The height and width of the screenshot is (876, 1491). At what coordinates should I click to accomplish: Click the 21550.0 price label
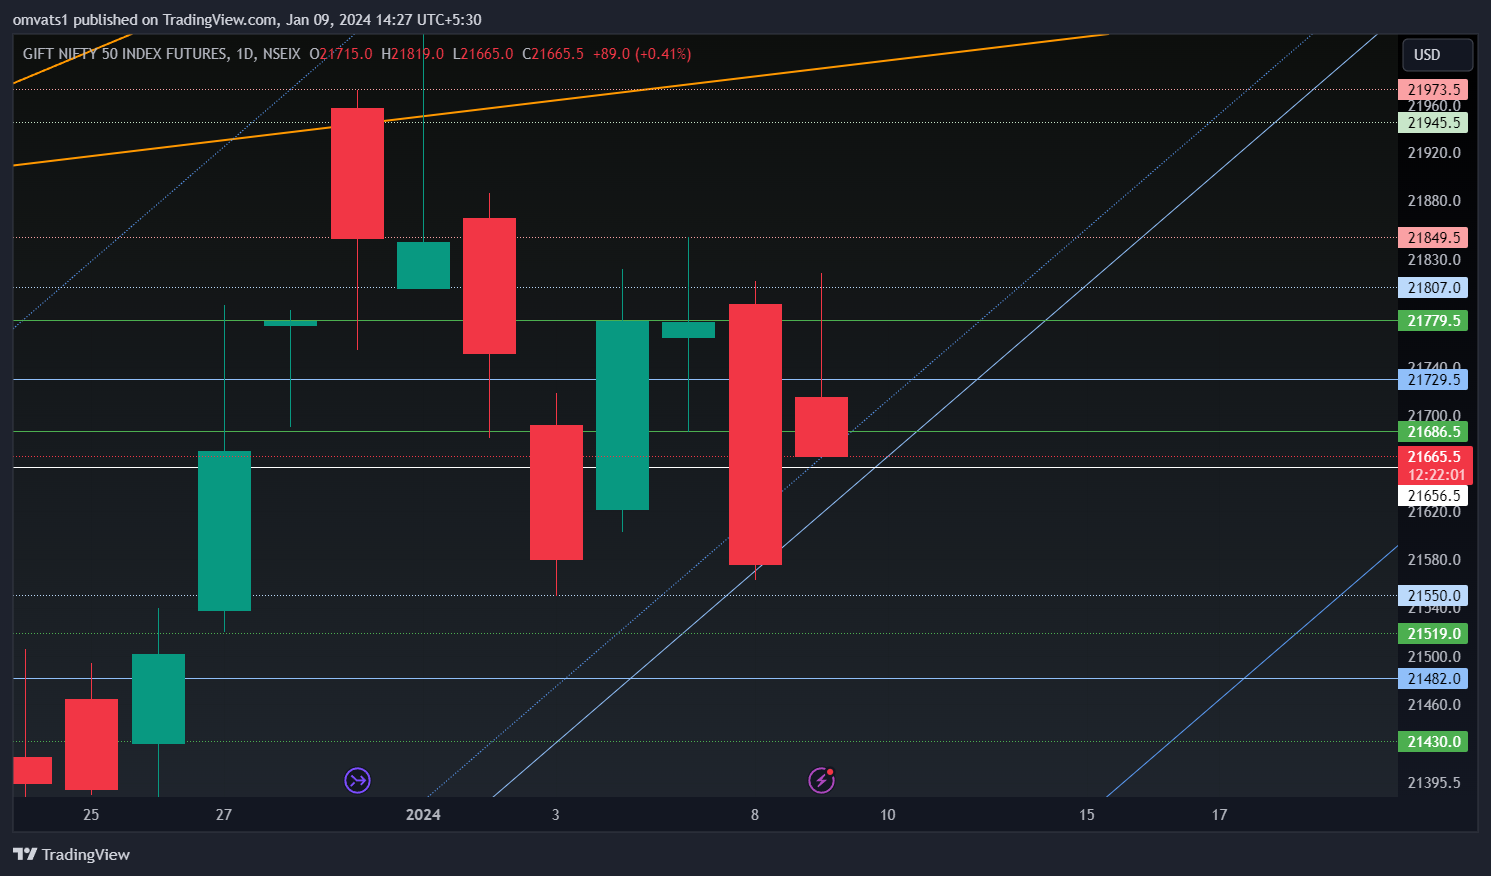point(1433,596)
